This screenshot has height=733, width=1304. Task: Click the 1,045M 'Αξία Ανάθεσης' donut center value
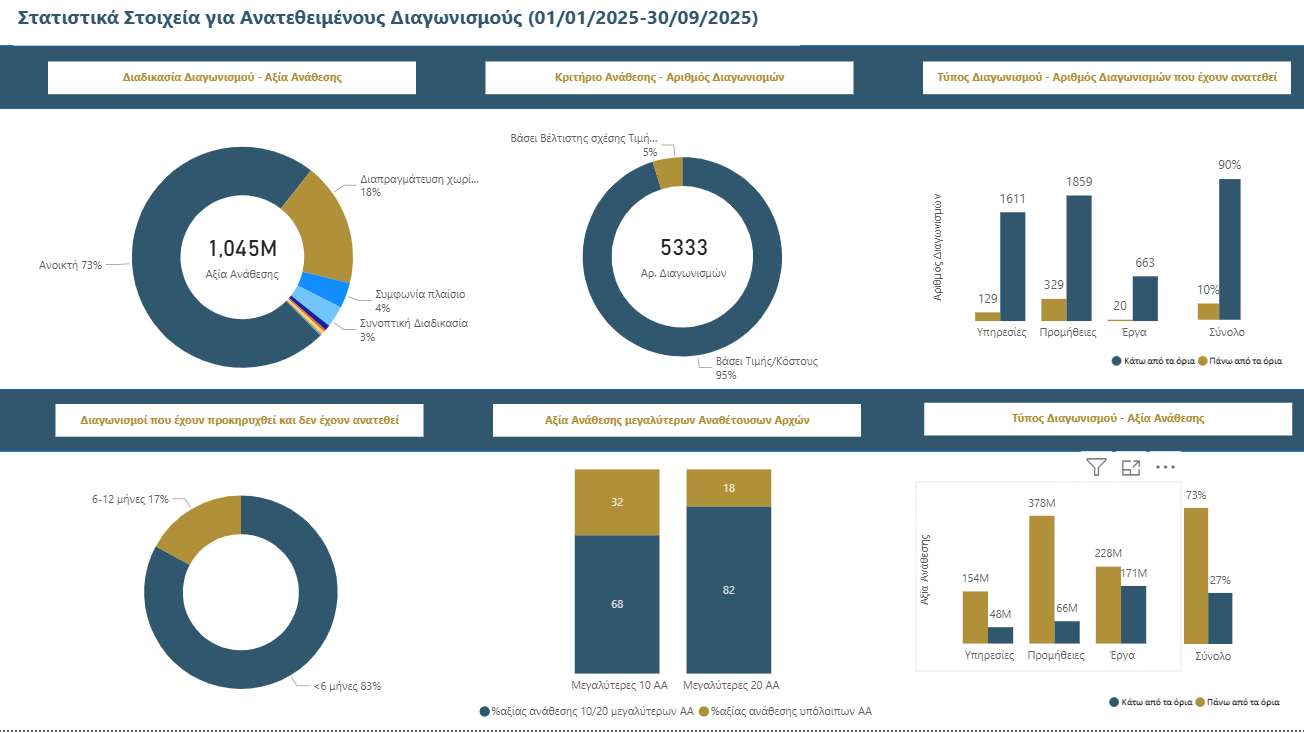pos(242,249)
